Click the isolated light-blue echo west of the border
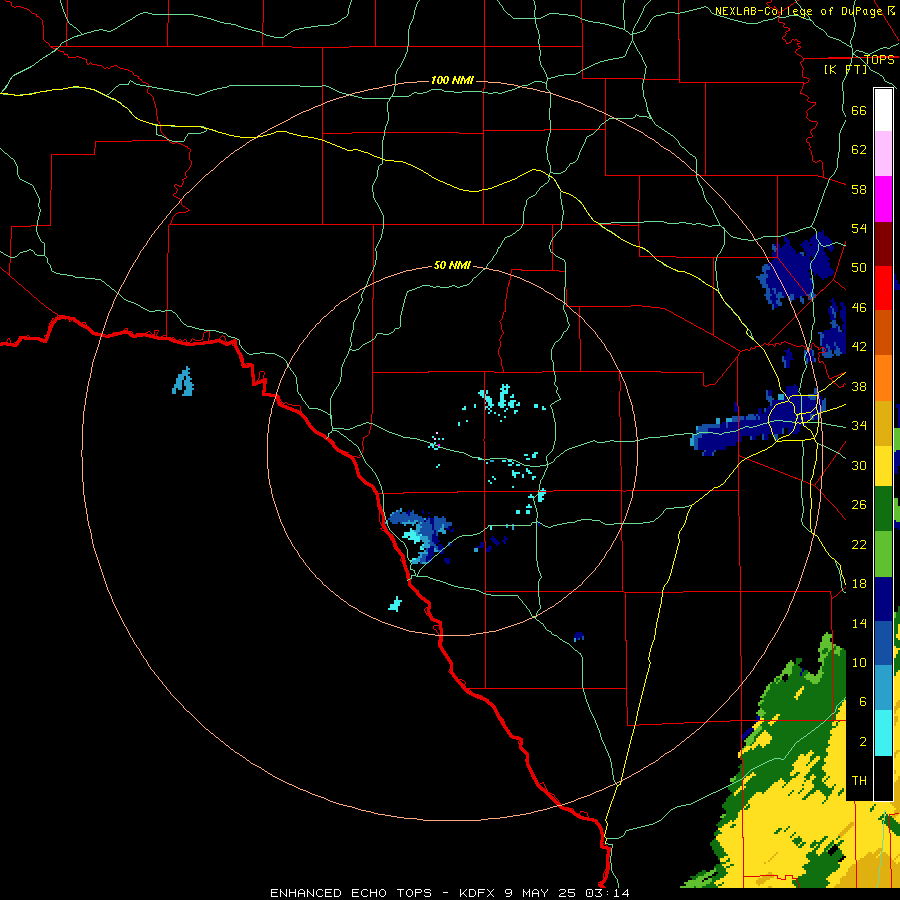Image resolution: width=900 pixels, height=900 pixels. pos(183,382)
